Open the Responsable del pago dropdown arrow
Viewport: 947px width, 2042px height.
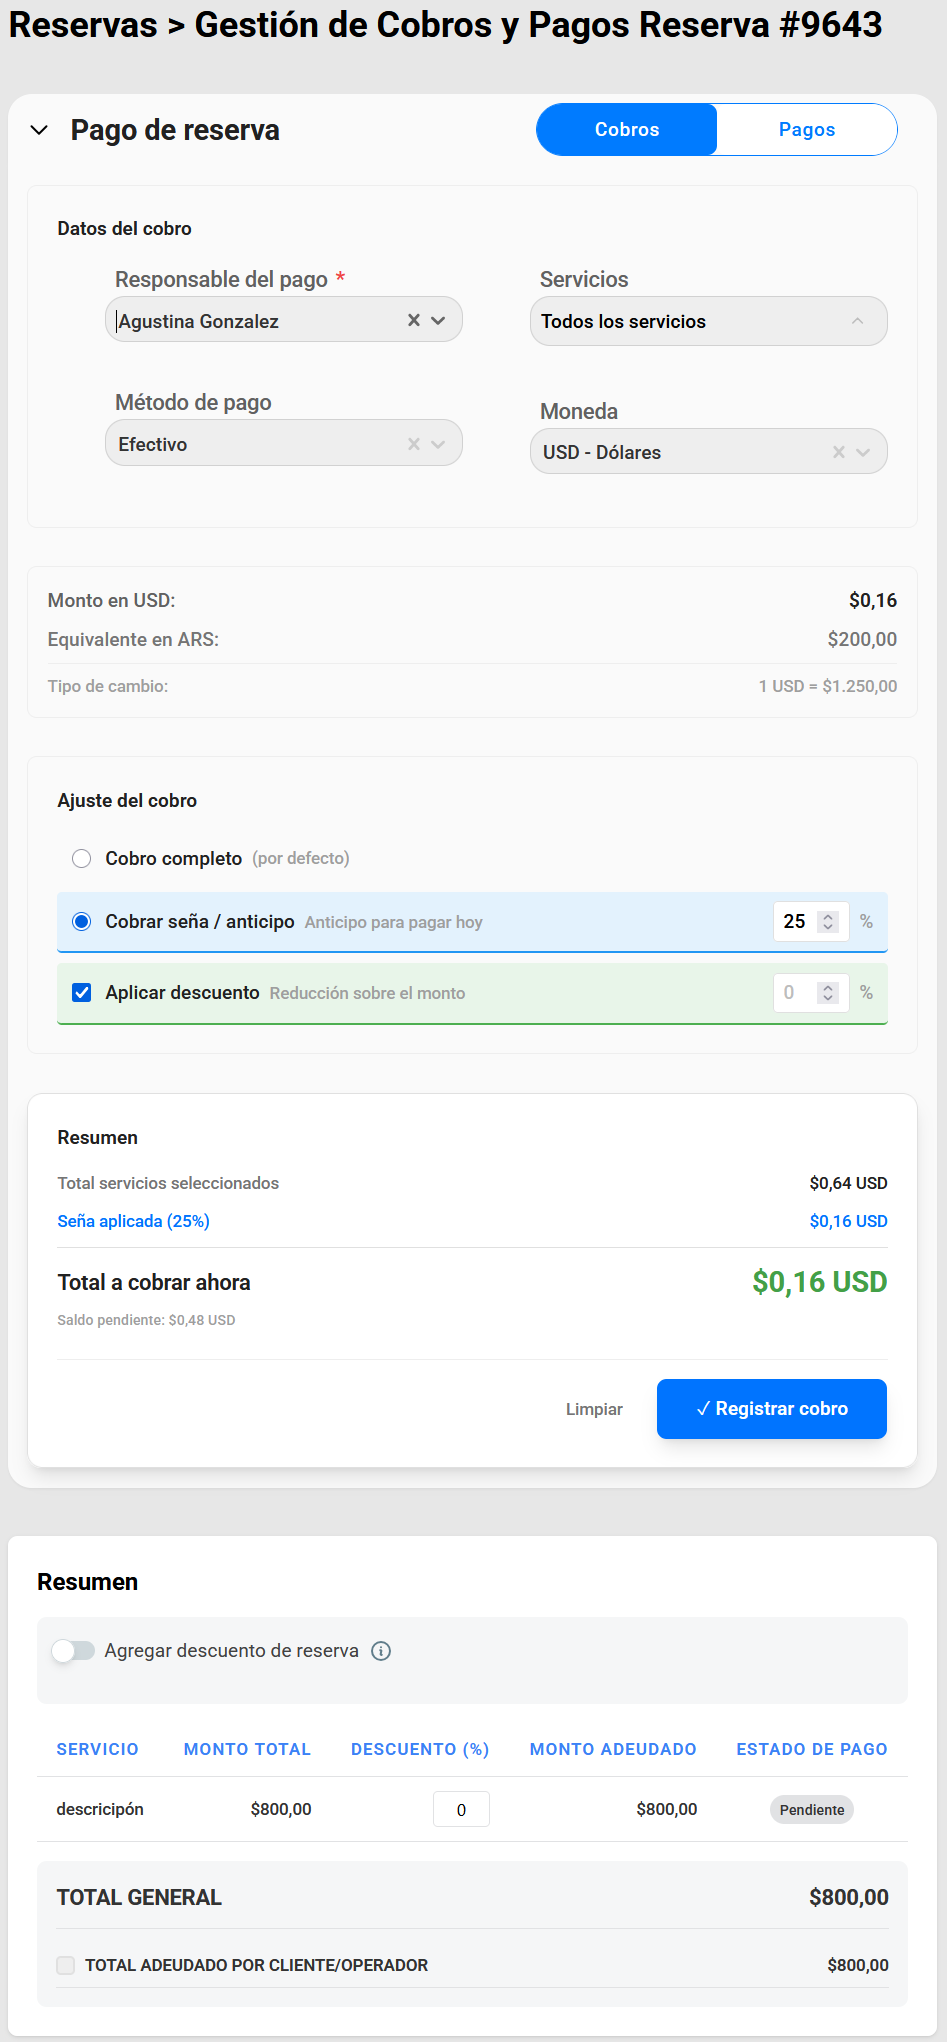coord(438,320)
